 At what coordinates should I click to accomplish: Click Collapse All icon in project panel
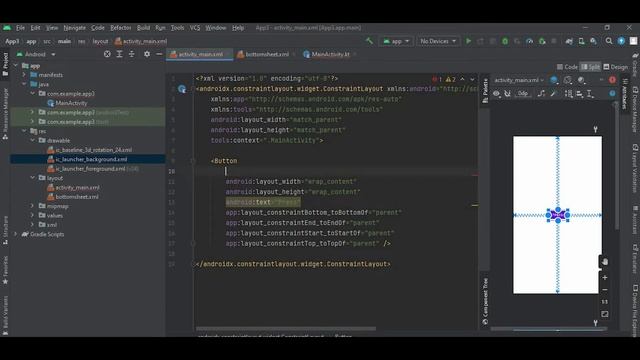coord(131,54)
